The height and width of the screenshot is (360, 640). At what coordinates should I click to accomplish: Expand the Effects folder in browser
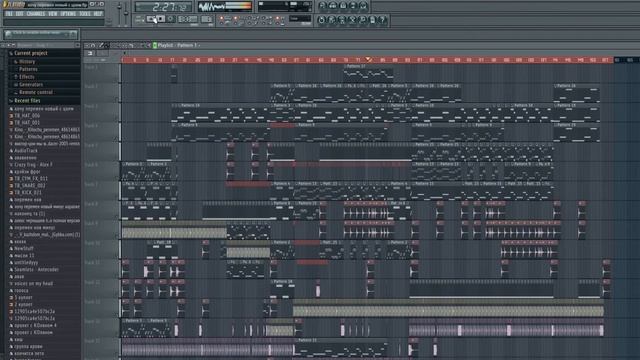click(x=27, y=77)
